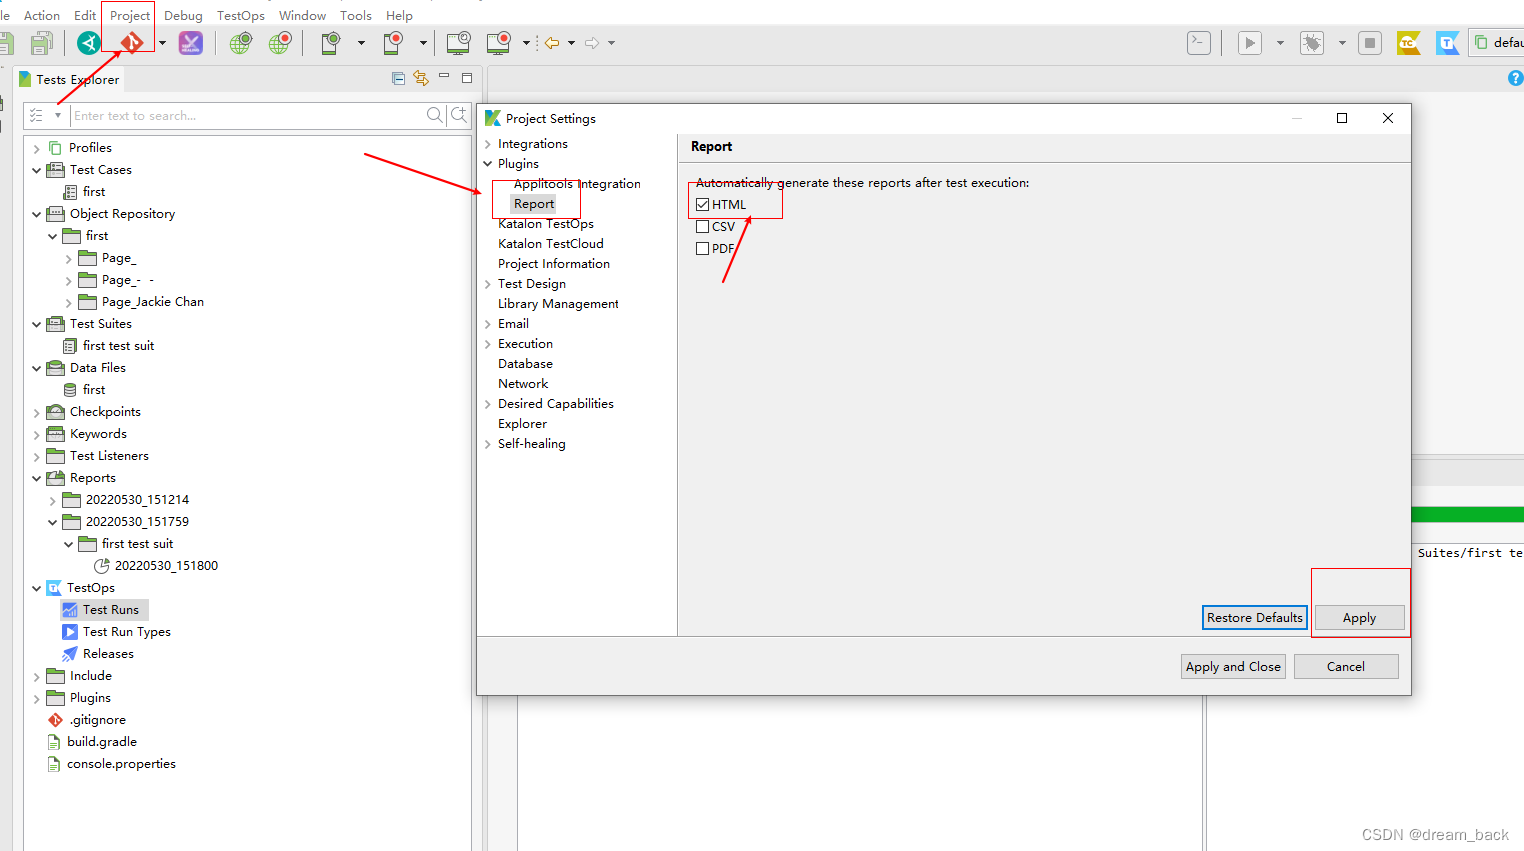Select the build.gradle file
The image size is (1524, 851).
[x=102, y=742]
